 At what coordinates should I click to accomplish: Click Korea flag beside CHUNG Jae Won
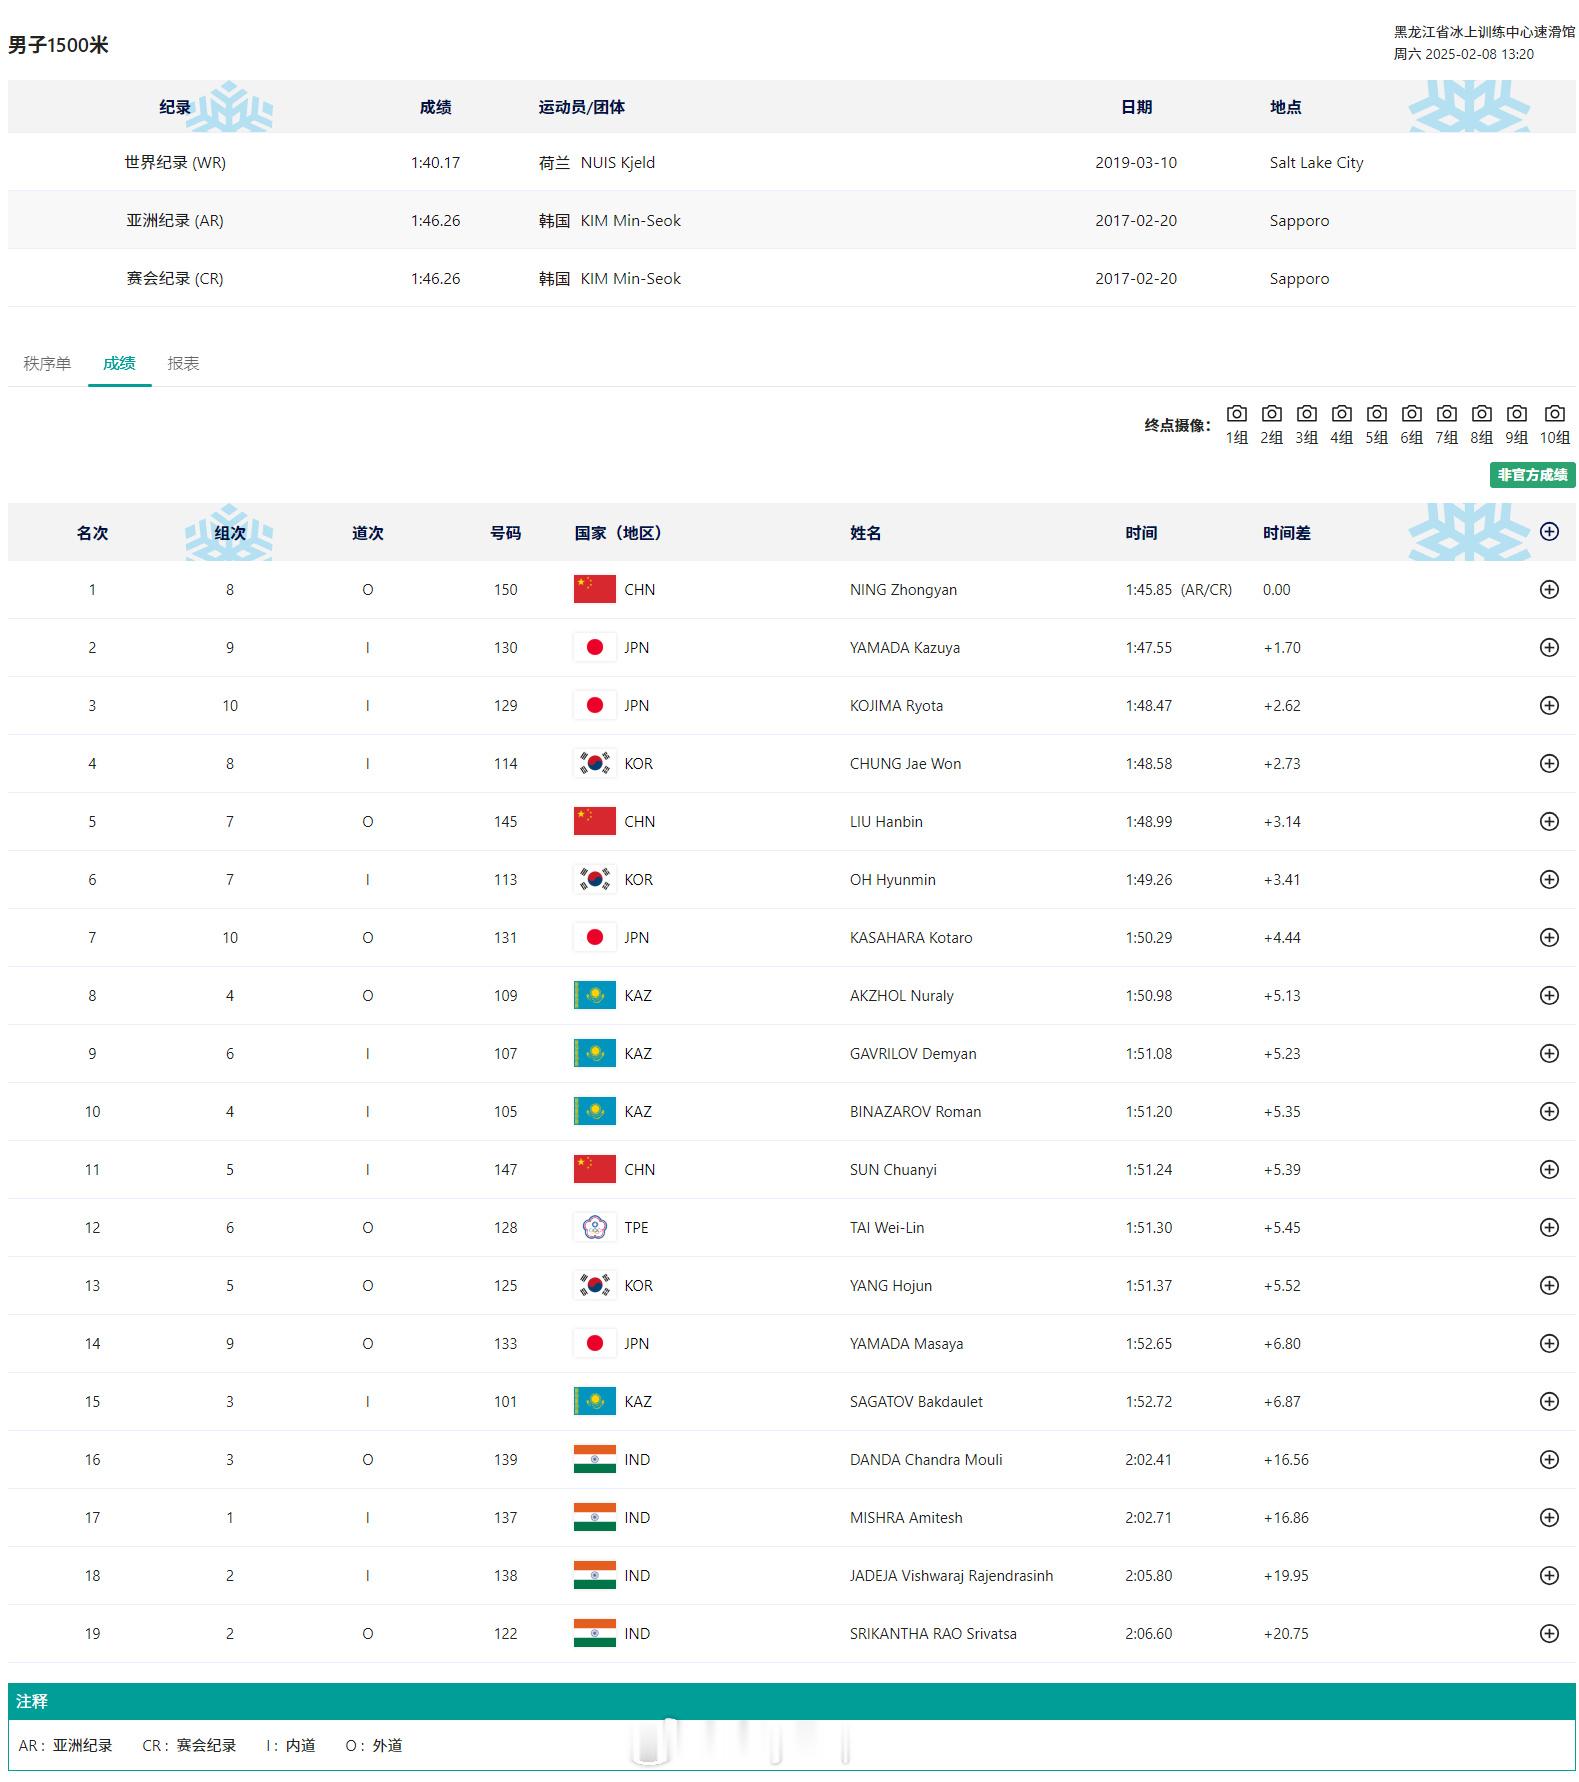(x=594, y=764)
